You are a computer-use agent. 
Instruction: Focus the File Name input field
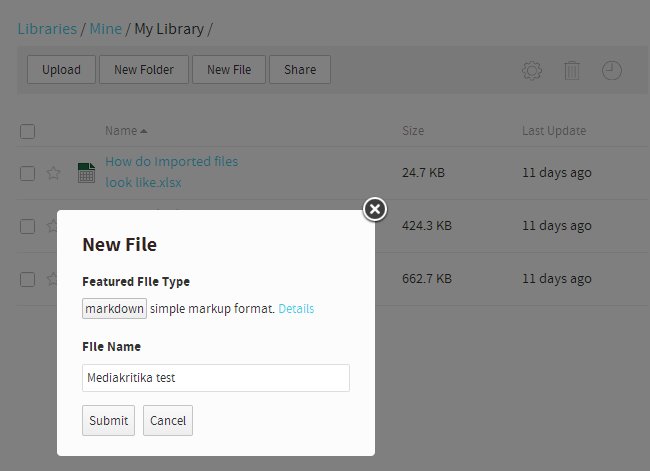(x=216, y=378)
